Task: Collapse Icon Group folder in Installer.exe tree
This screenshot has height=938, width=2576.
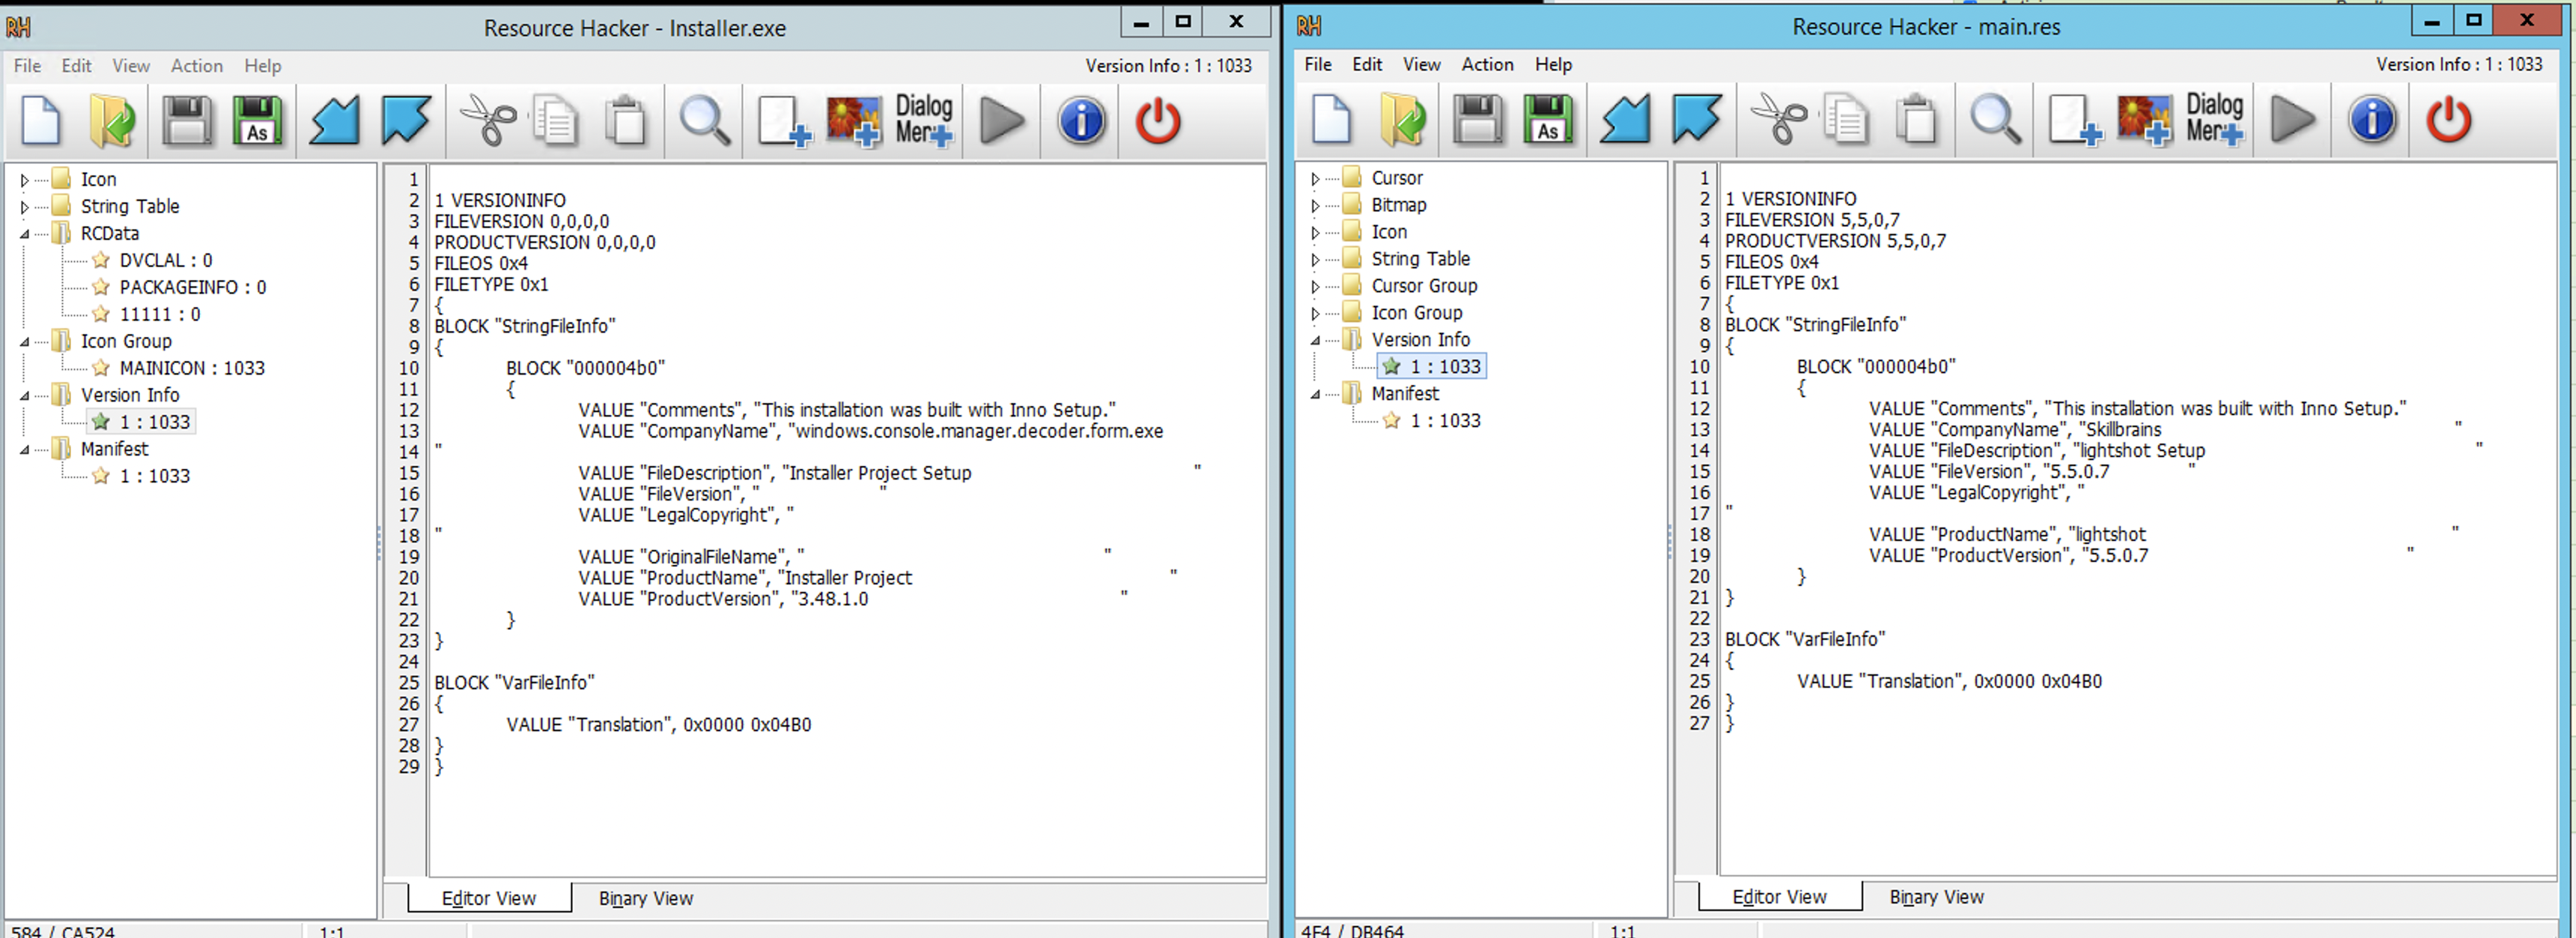Action: [x=24, y=342]
